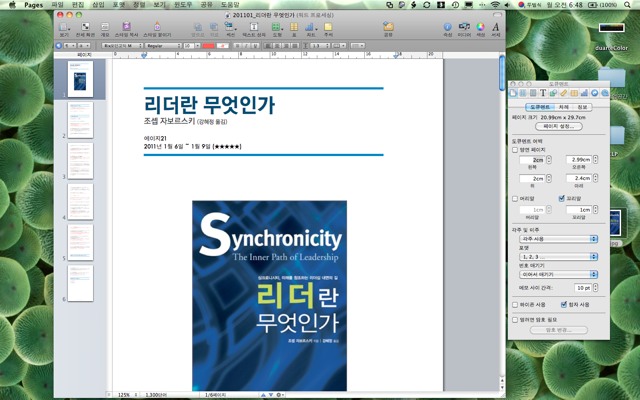640x400 pixels.
Task: Open the footnote format '1, 2, 3' dropdown
Action: (x=558, y=257)
